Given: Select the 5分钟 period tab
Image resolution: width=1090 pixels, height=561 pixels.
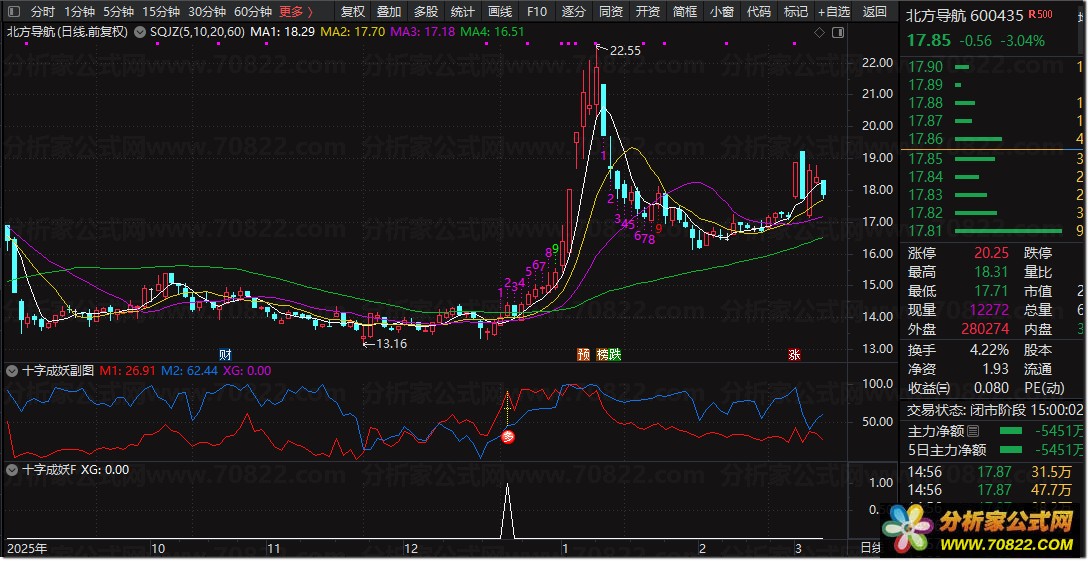Looking at the screenshot, I should 118,11.
